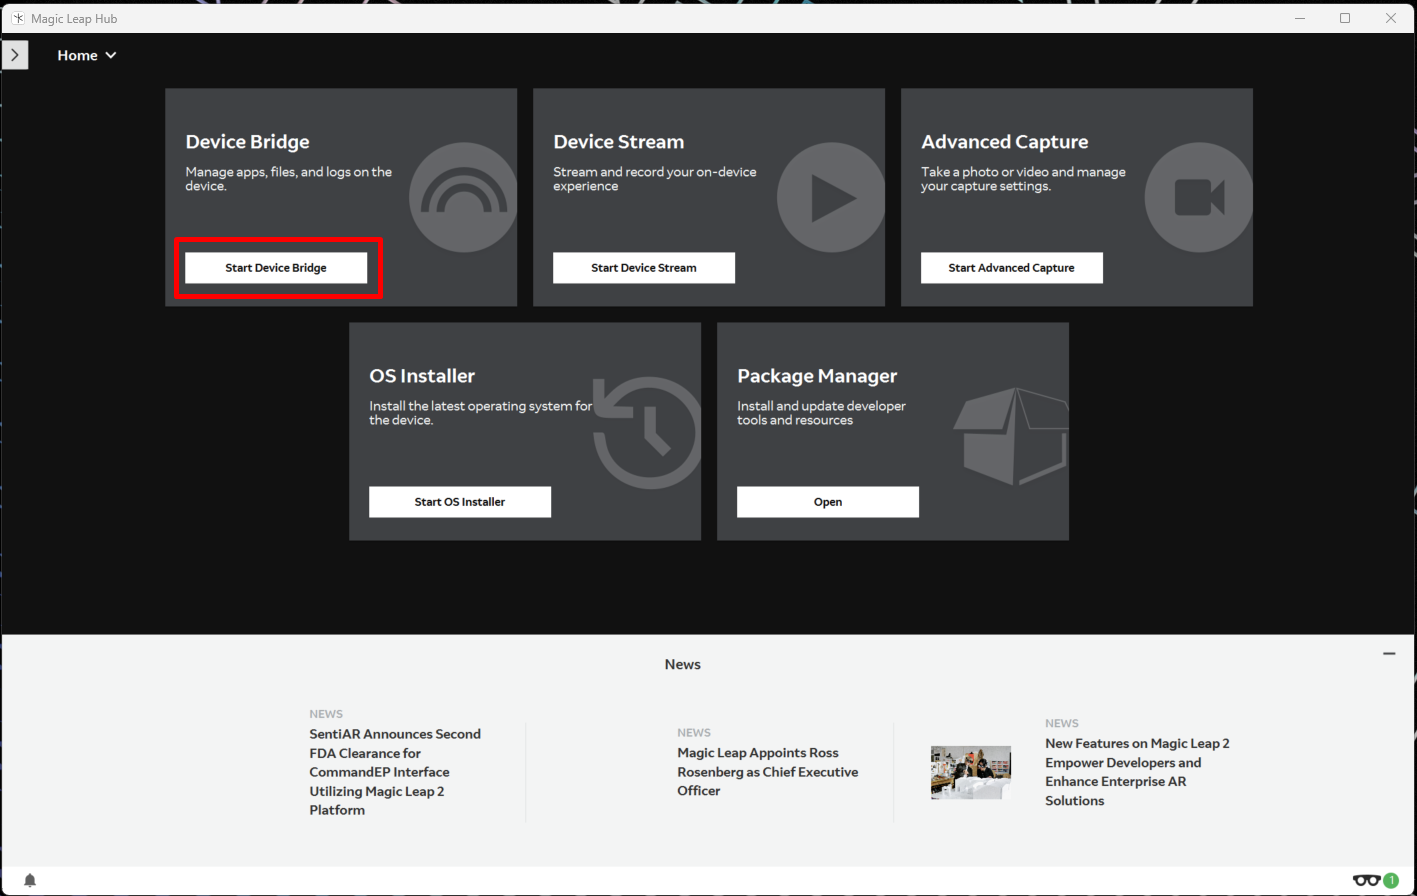Collapse the News panel
The image size is (1417, 896).
[1389, 654]
